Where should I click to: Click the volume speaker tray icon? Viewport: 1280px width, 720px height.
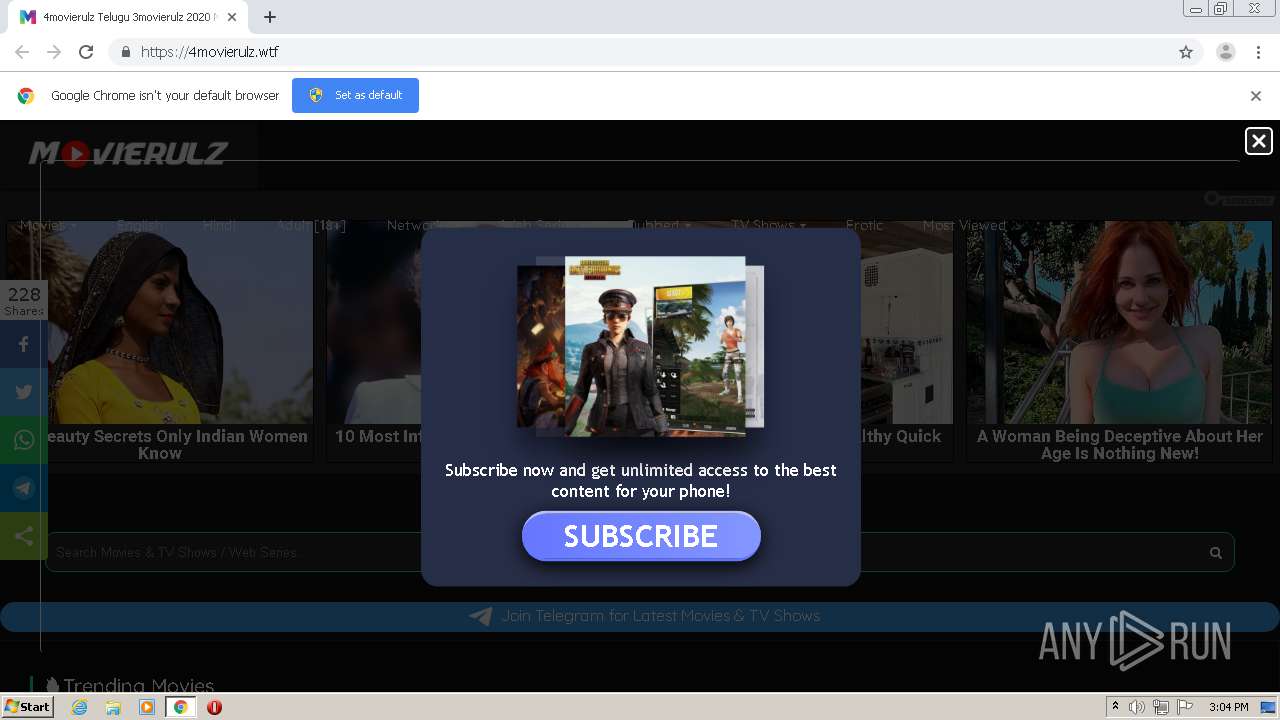tap(1137, 707)
